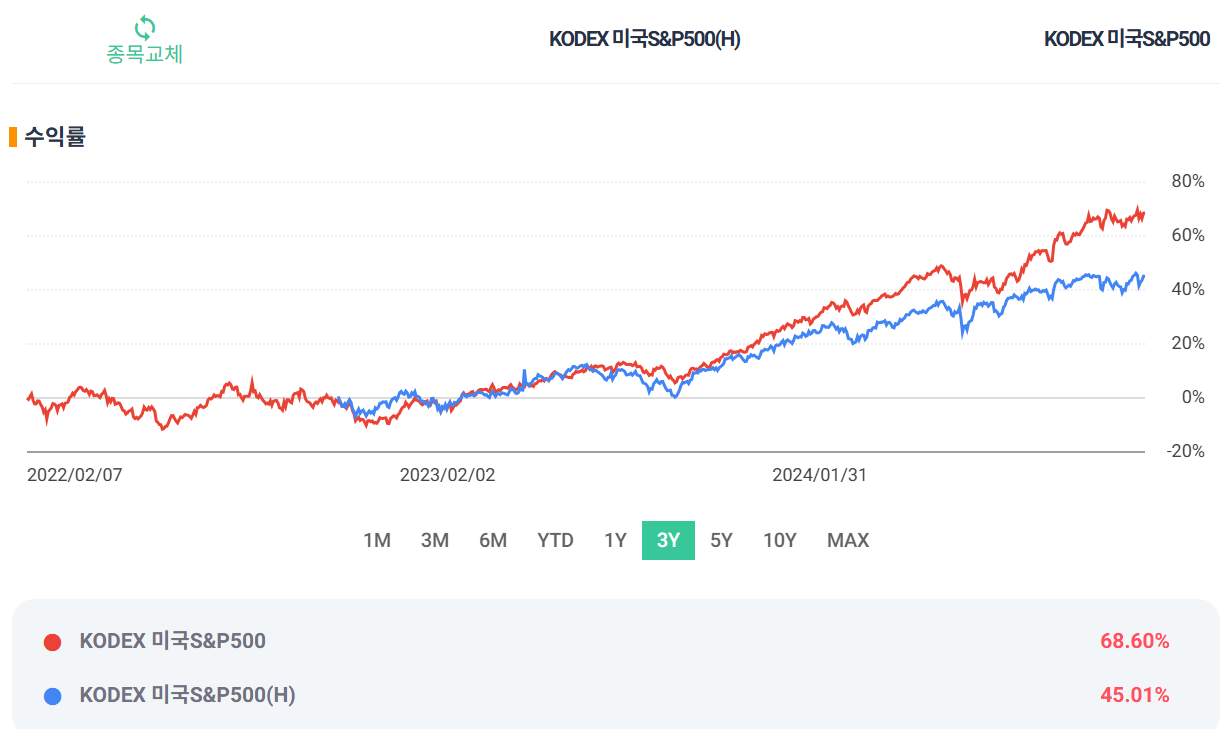Switch to the 1M period tab
Screen dimensions: 1227x729
pyautogui.click(x=377, y=540)
